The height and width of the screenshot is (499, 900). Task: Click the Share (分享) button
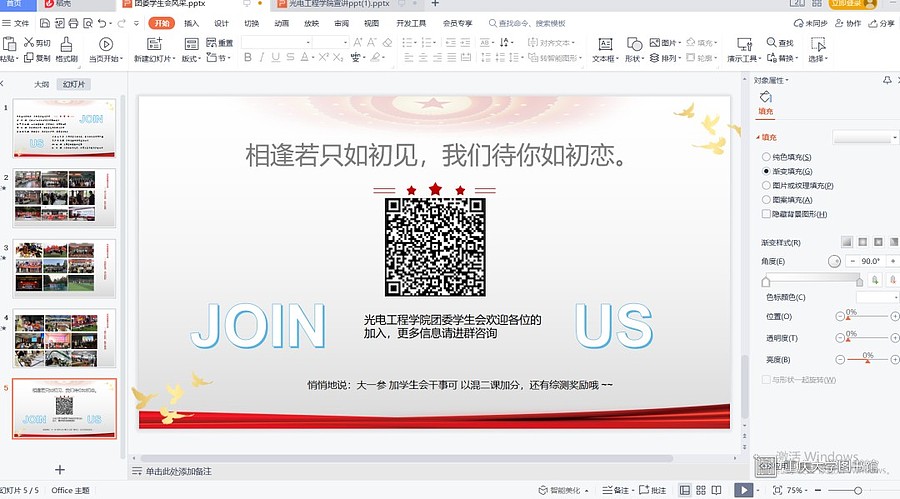point(882,23)
